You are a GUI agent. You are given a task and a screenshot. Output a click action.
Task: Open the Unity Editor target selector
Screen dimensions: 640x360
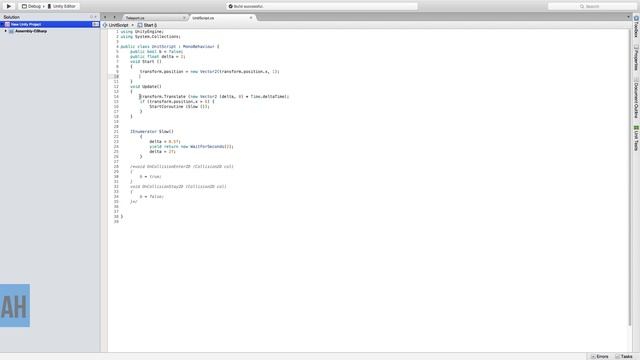pyautogui.click(x=62, y=7)
